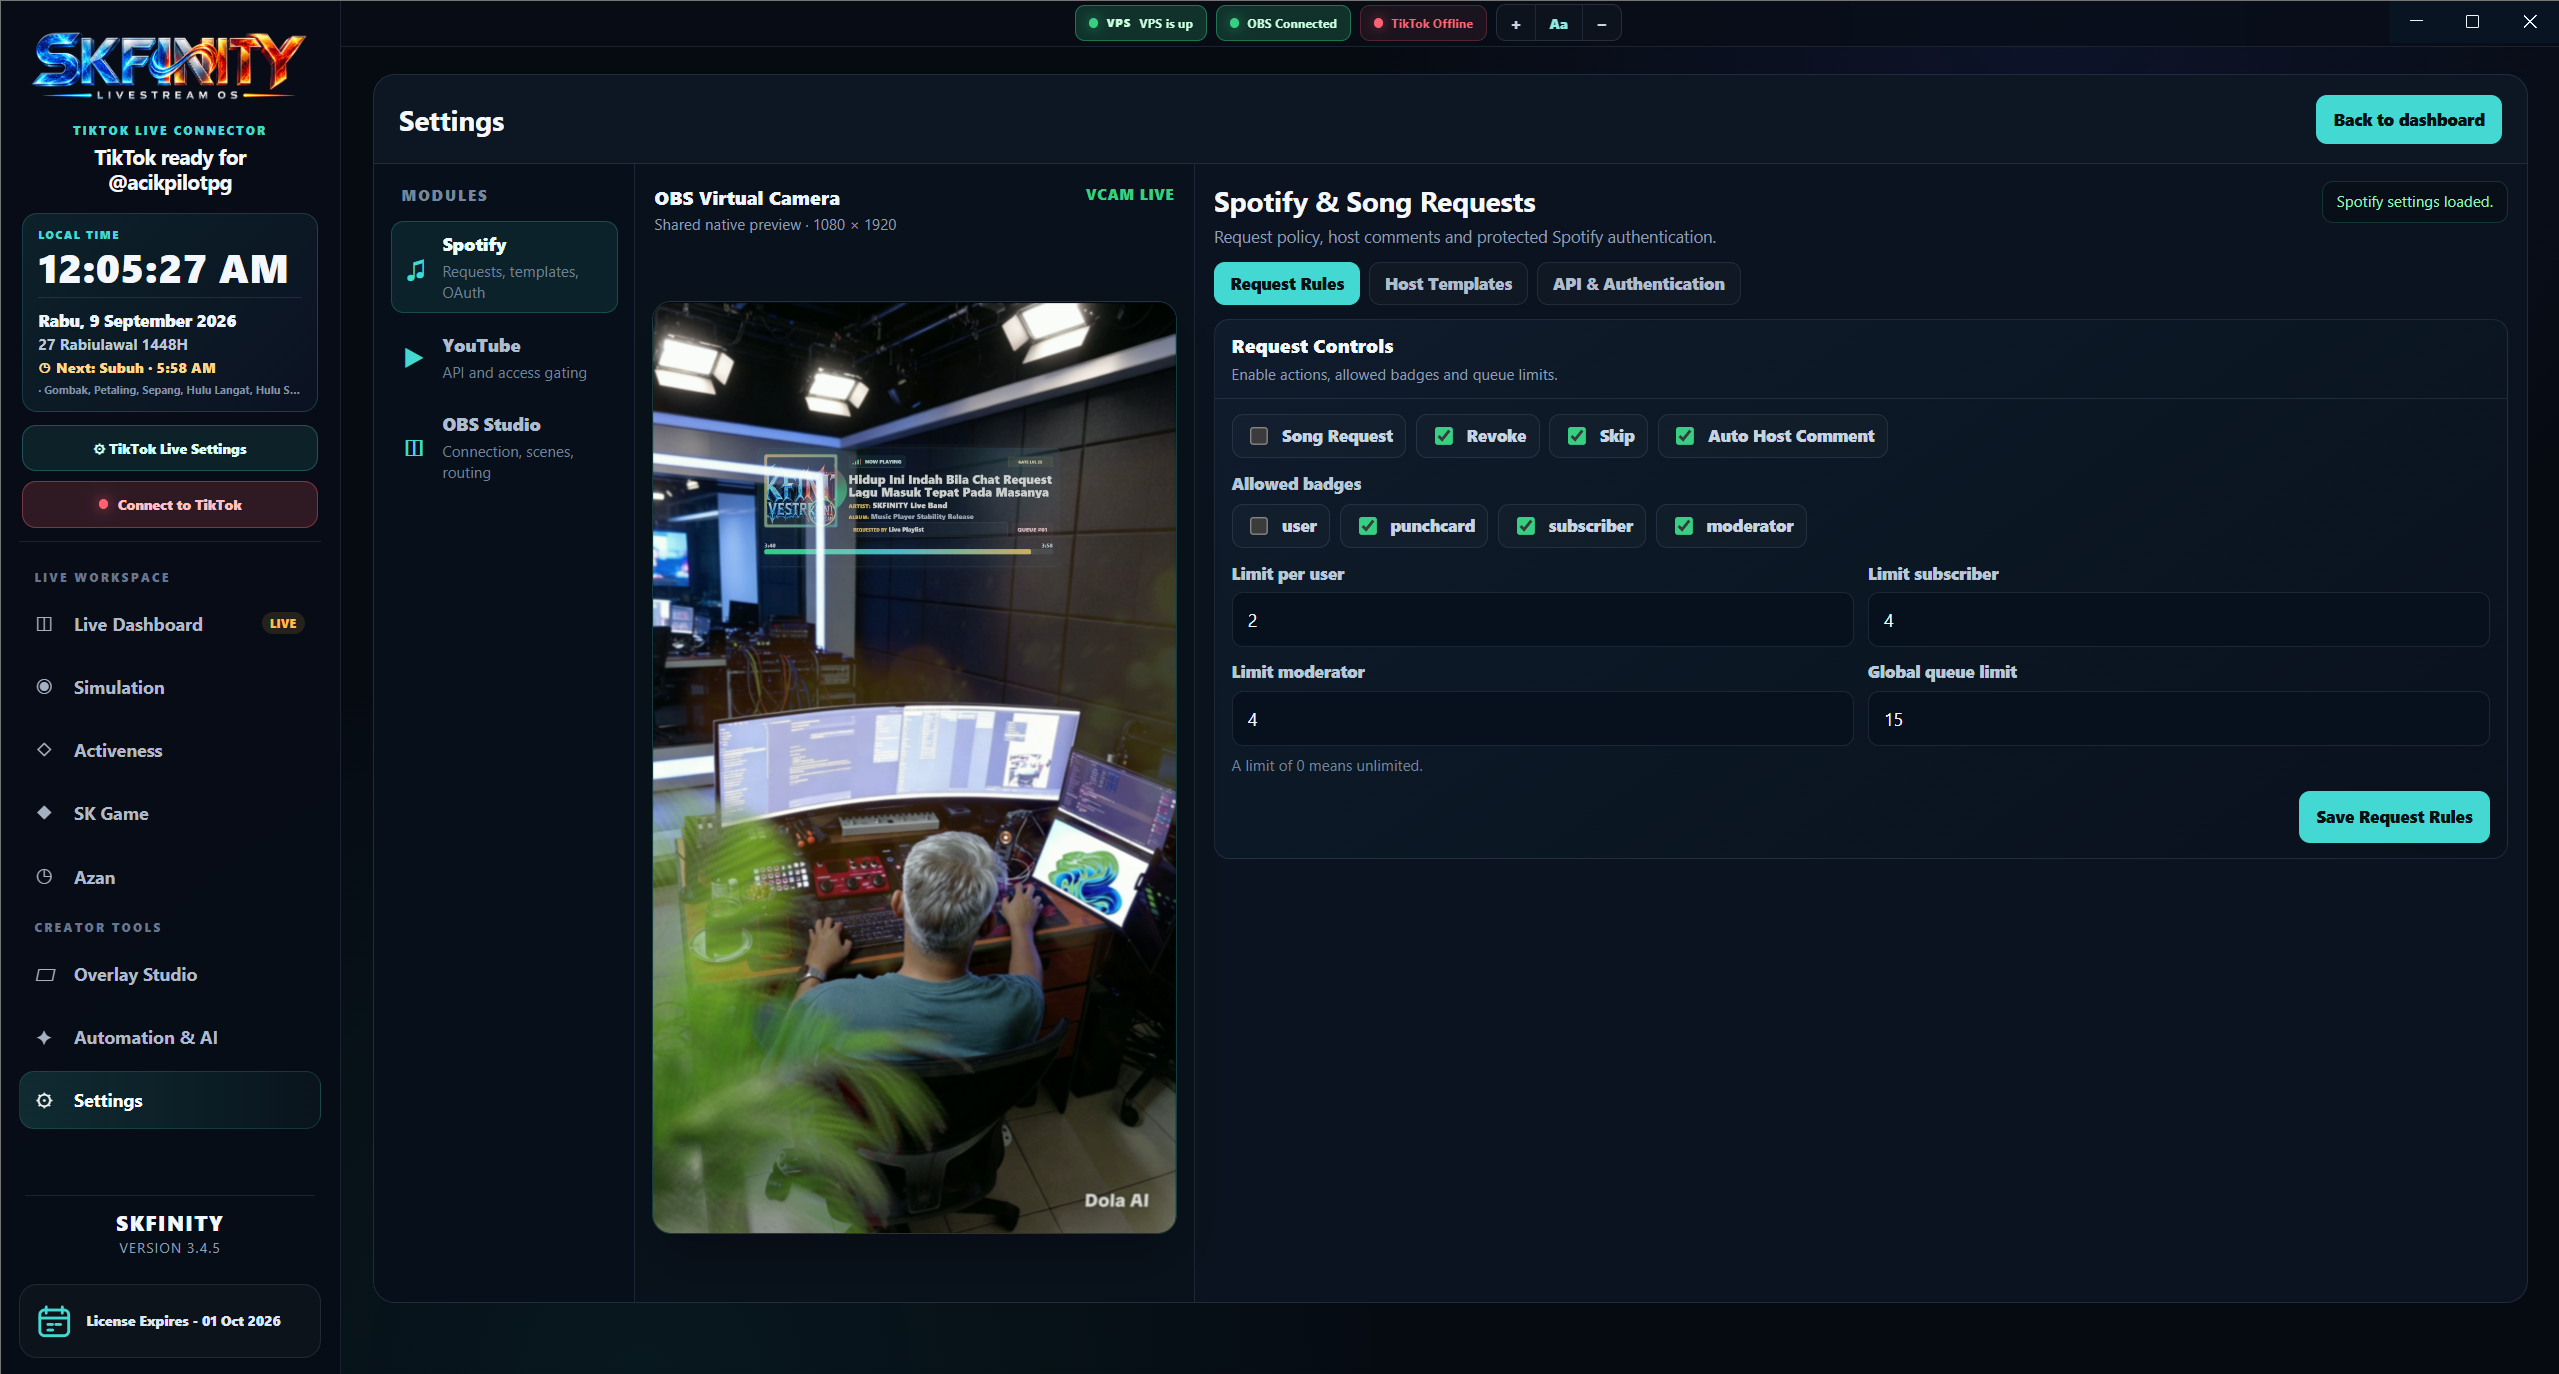
Task: Select the YouTube module
Action: click(x=504, y=358)
